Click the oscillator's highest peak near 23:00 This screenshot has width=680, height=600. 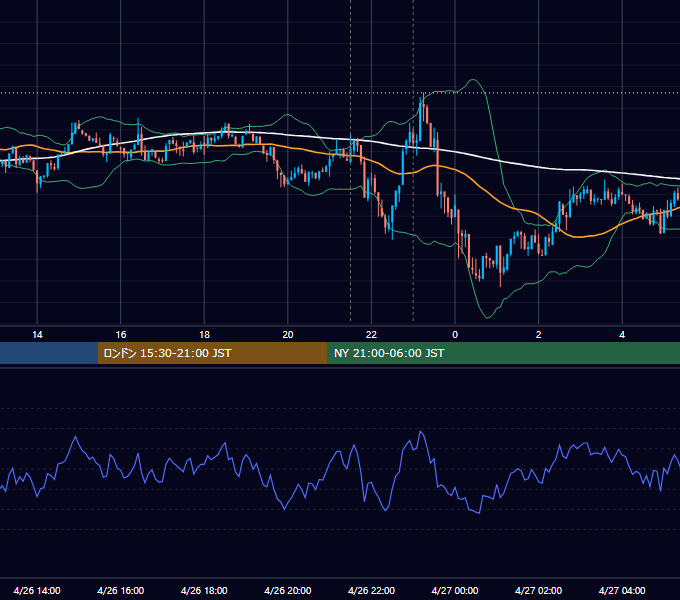[x=420, y=431]
